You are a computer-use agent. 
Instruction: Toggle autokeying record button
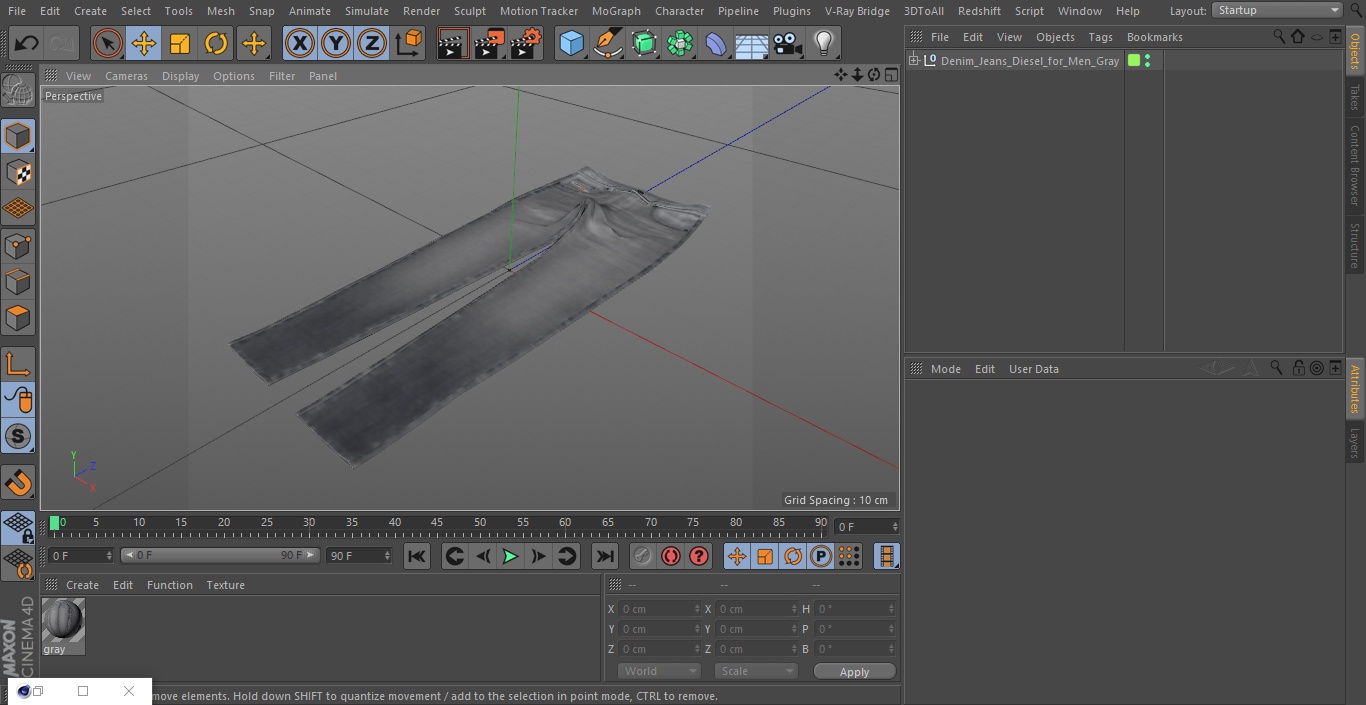click(x=671, y=556)
